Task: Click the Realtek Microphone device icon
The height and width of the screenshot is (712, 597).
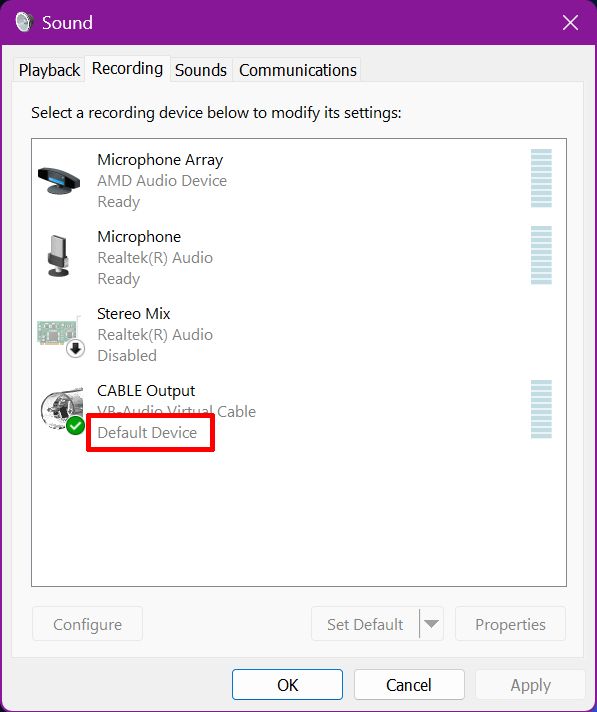Action: (x=59, y=256)
